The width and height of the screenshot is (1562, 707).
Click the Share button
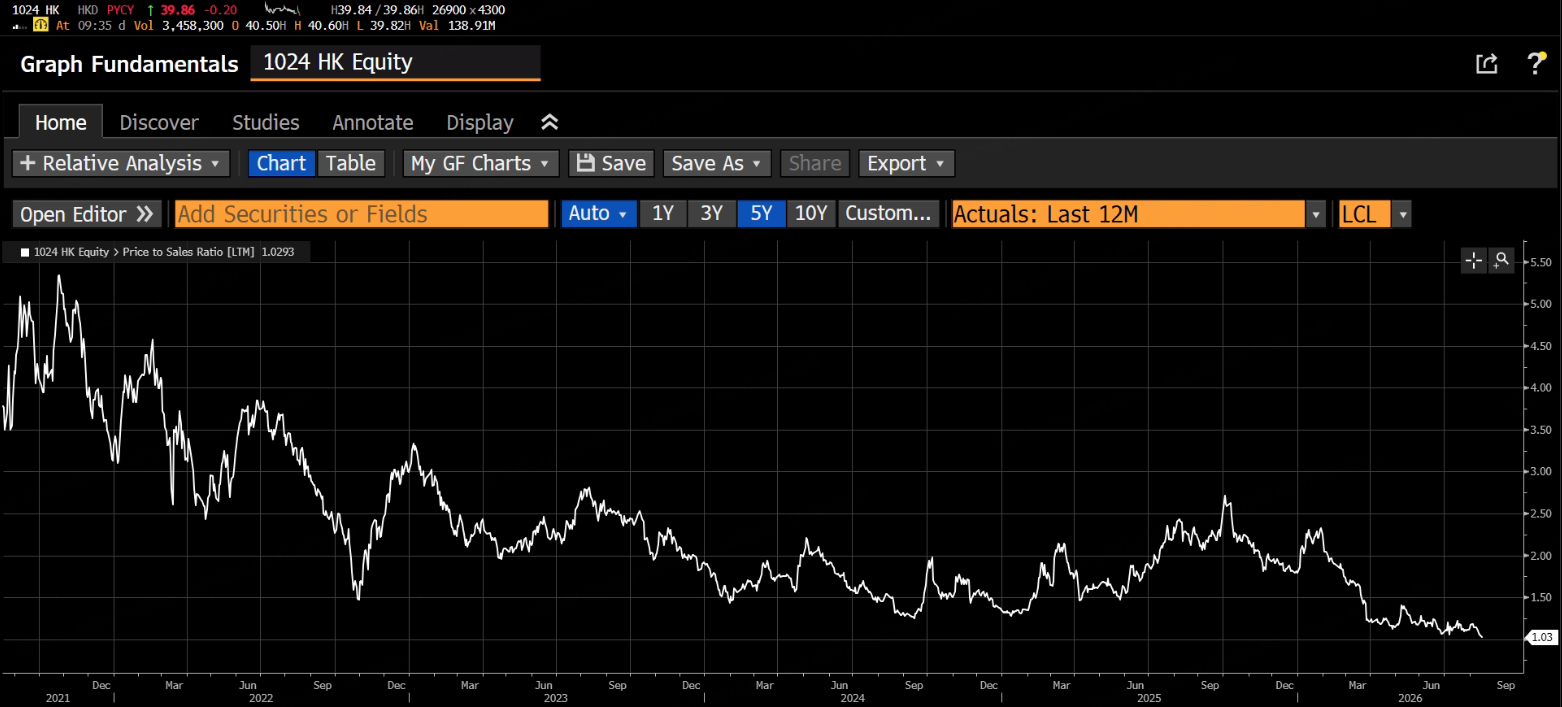click(815, 163)
